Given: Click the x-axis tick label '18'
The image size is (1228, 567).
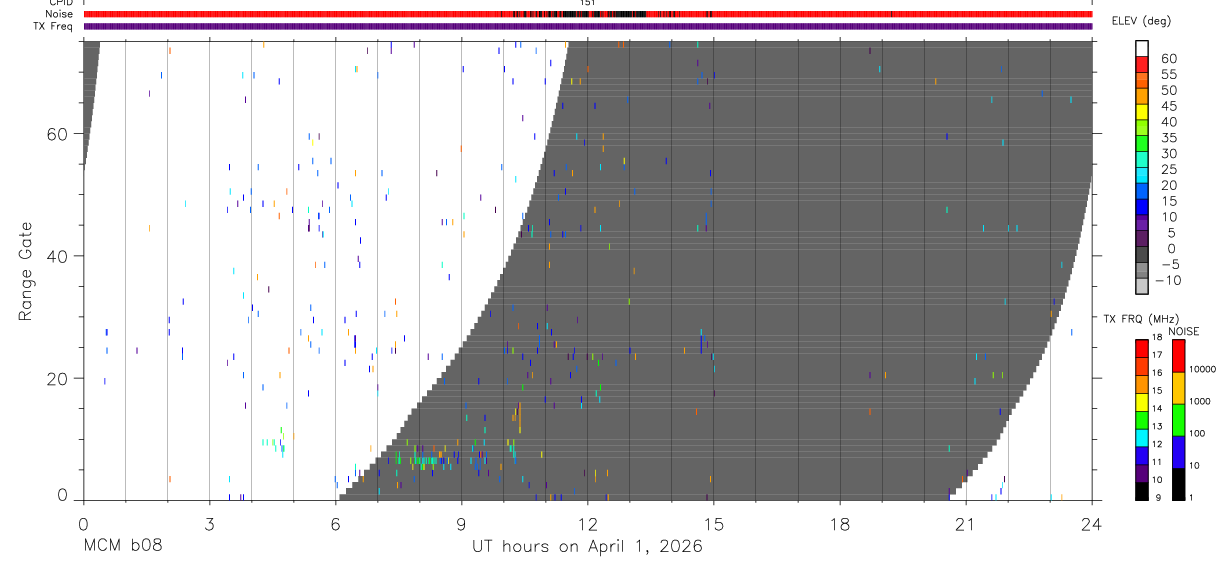Looking at the screenshot, I should click(839, 524).
